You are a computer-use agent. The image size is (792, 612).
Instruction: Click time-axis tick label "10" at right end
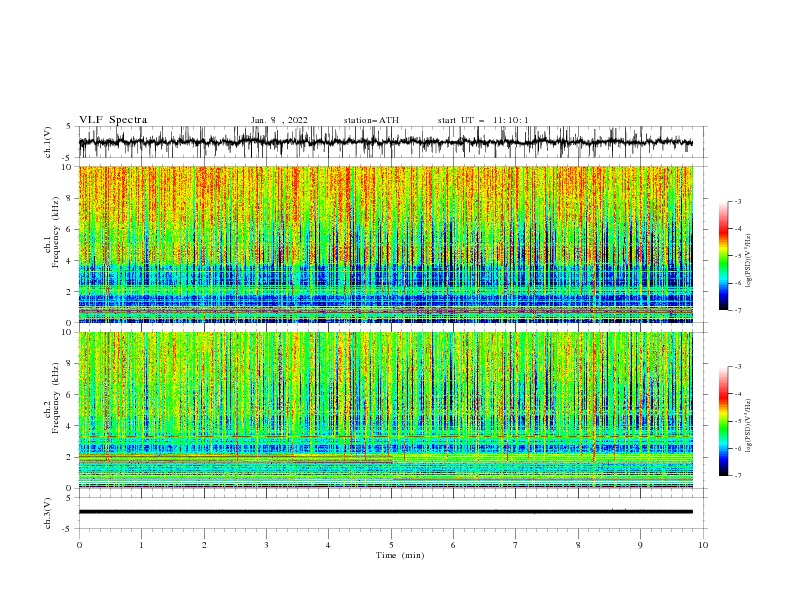click(x=703, y=545)
